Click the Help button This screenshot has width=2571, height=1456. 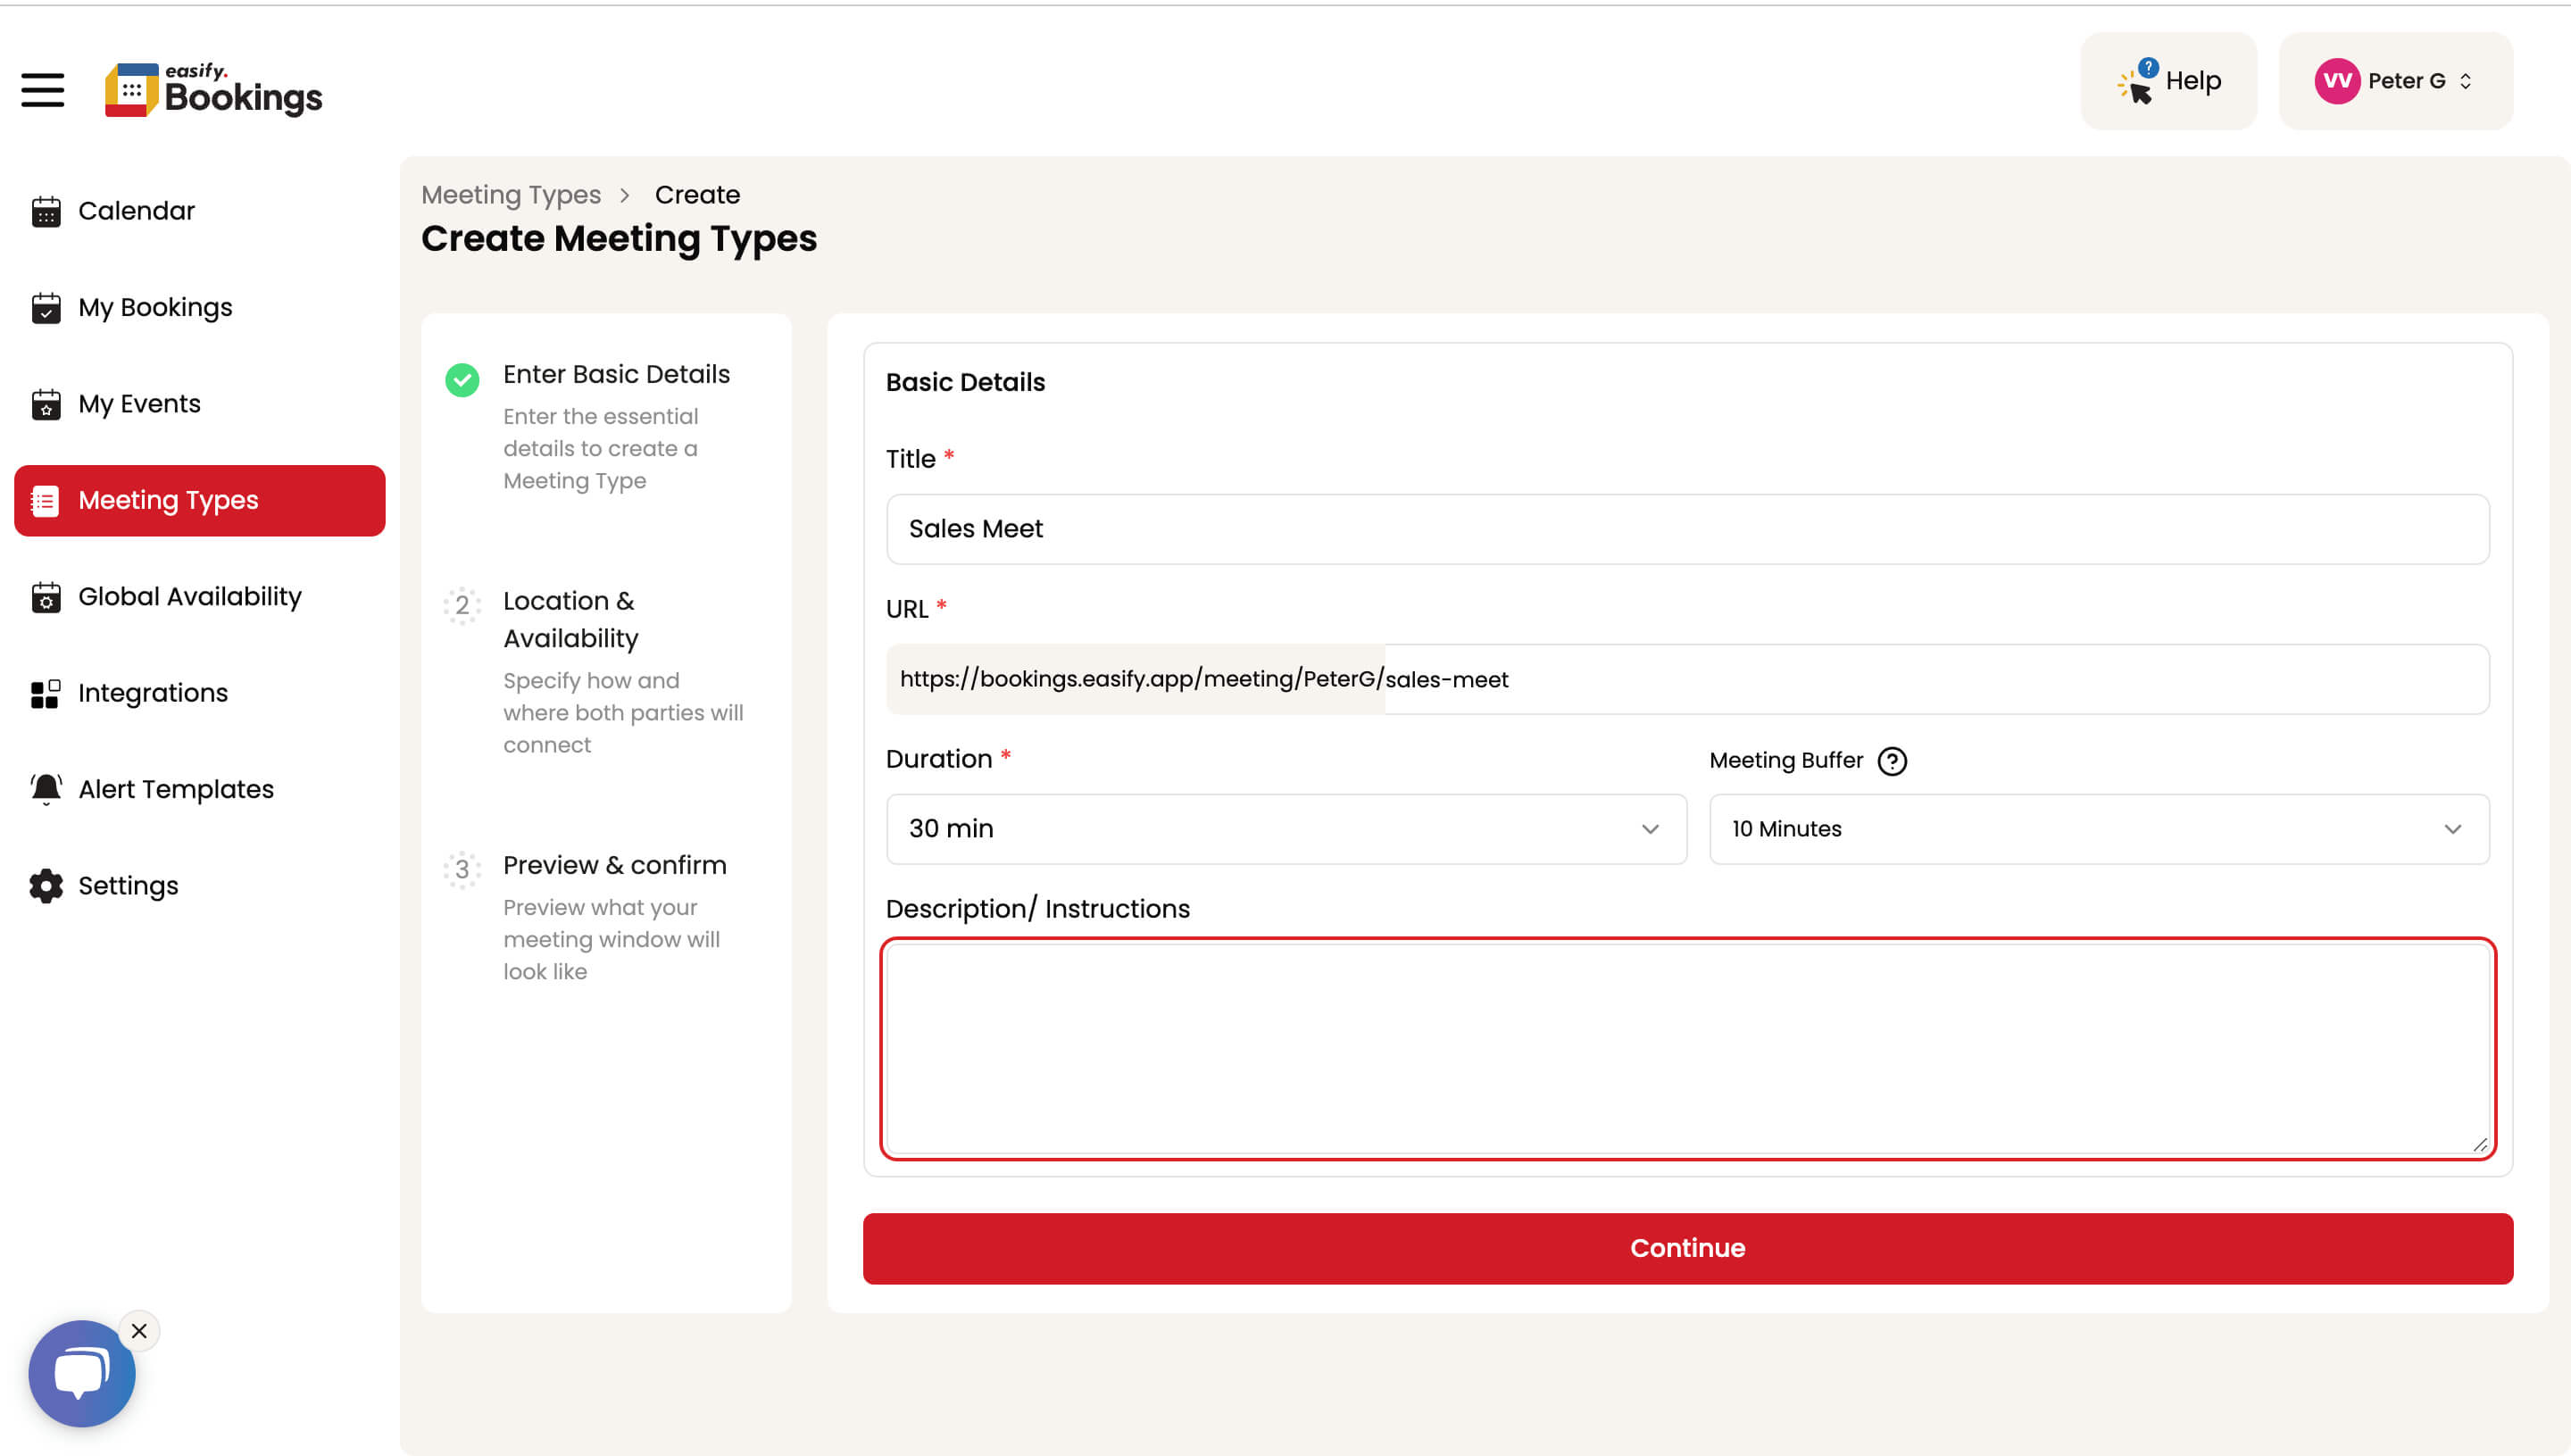click(2168, 81)
